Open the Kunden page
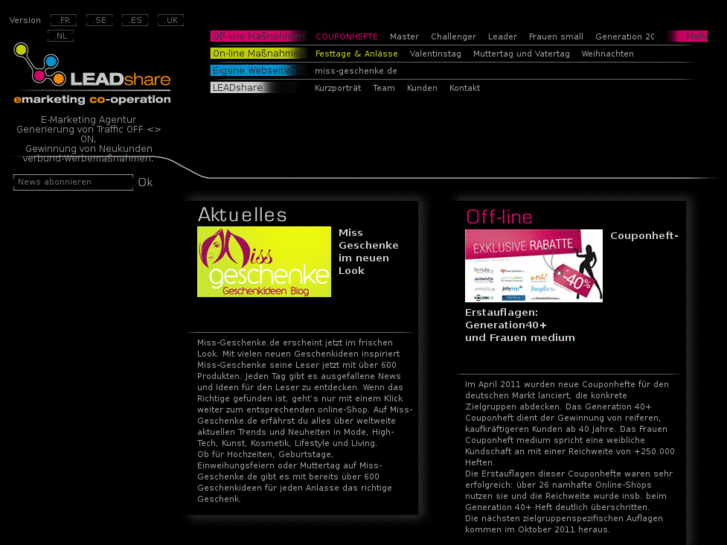 [x=422, y=88]
